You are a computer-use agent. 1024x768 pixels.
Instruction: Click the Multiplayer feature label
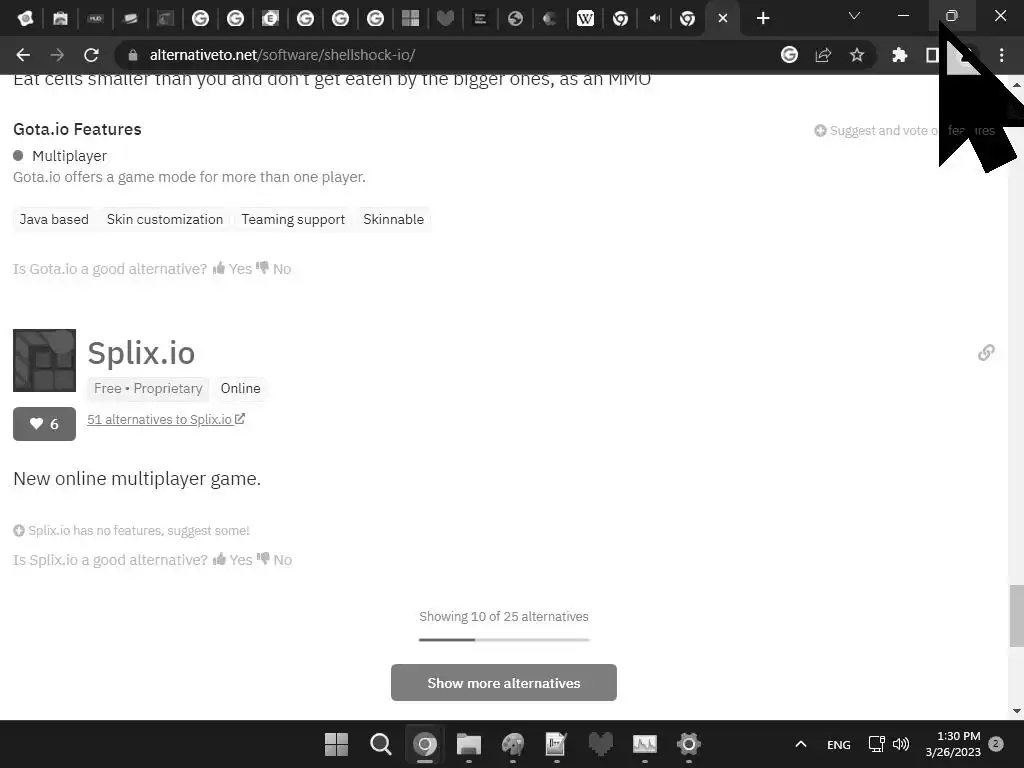pos(69,155)
